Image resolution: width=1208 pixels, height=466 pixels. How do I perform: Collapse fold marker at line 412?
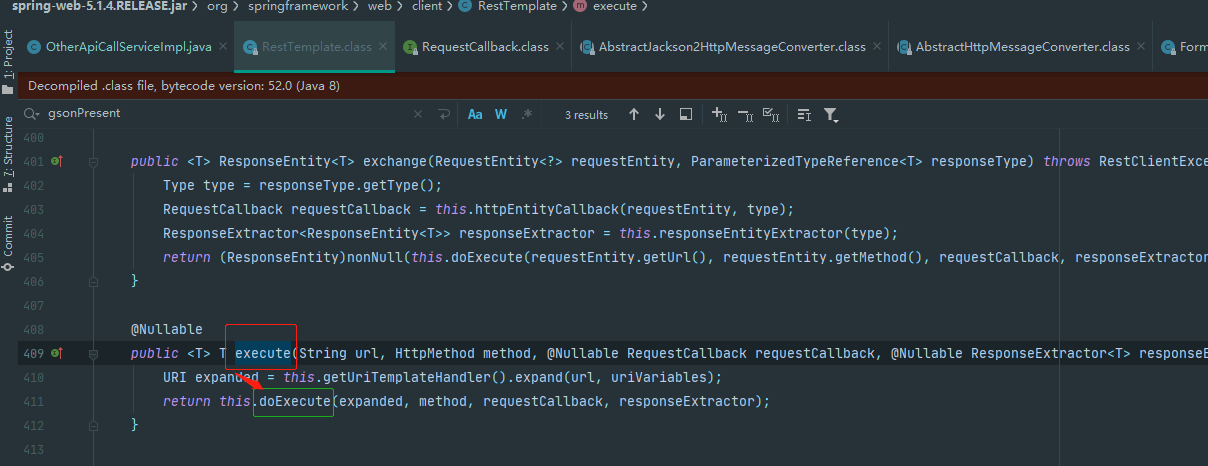point(93,425)
